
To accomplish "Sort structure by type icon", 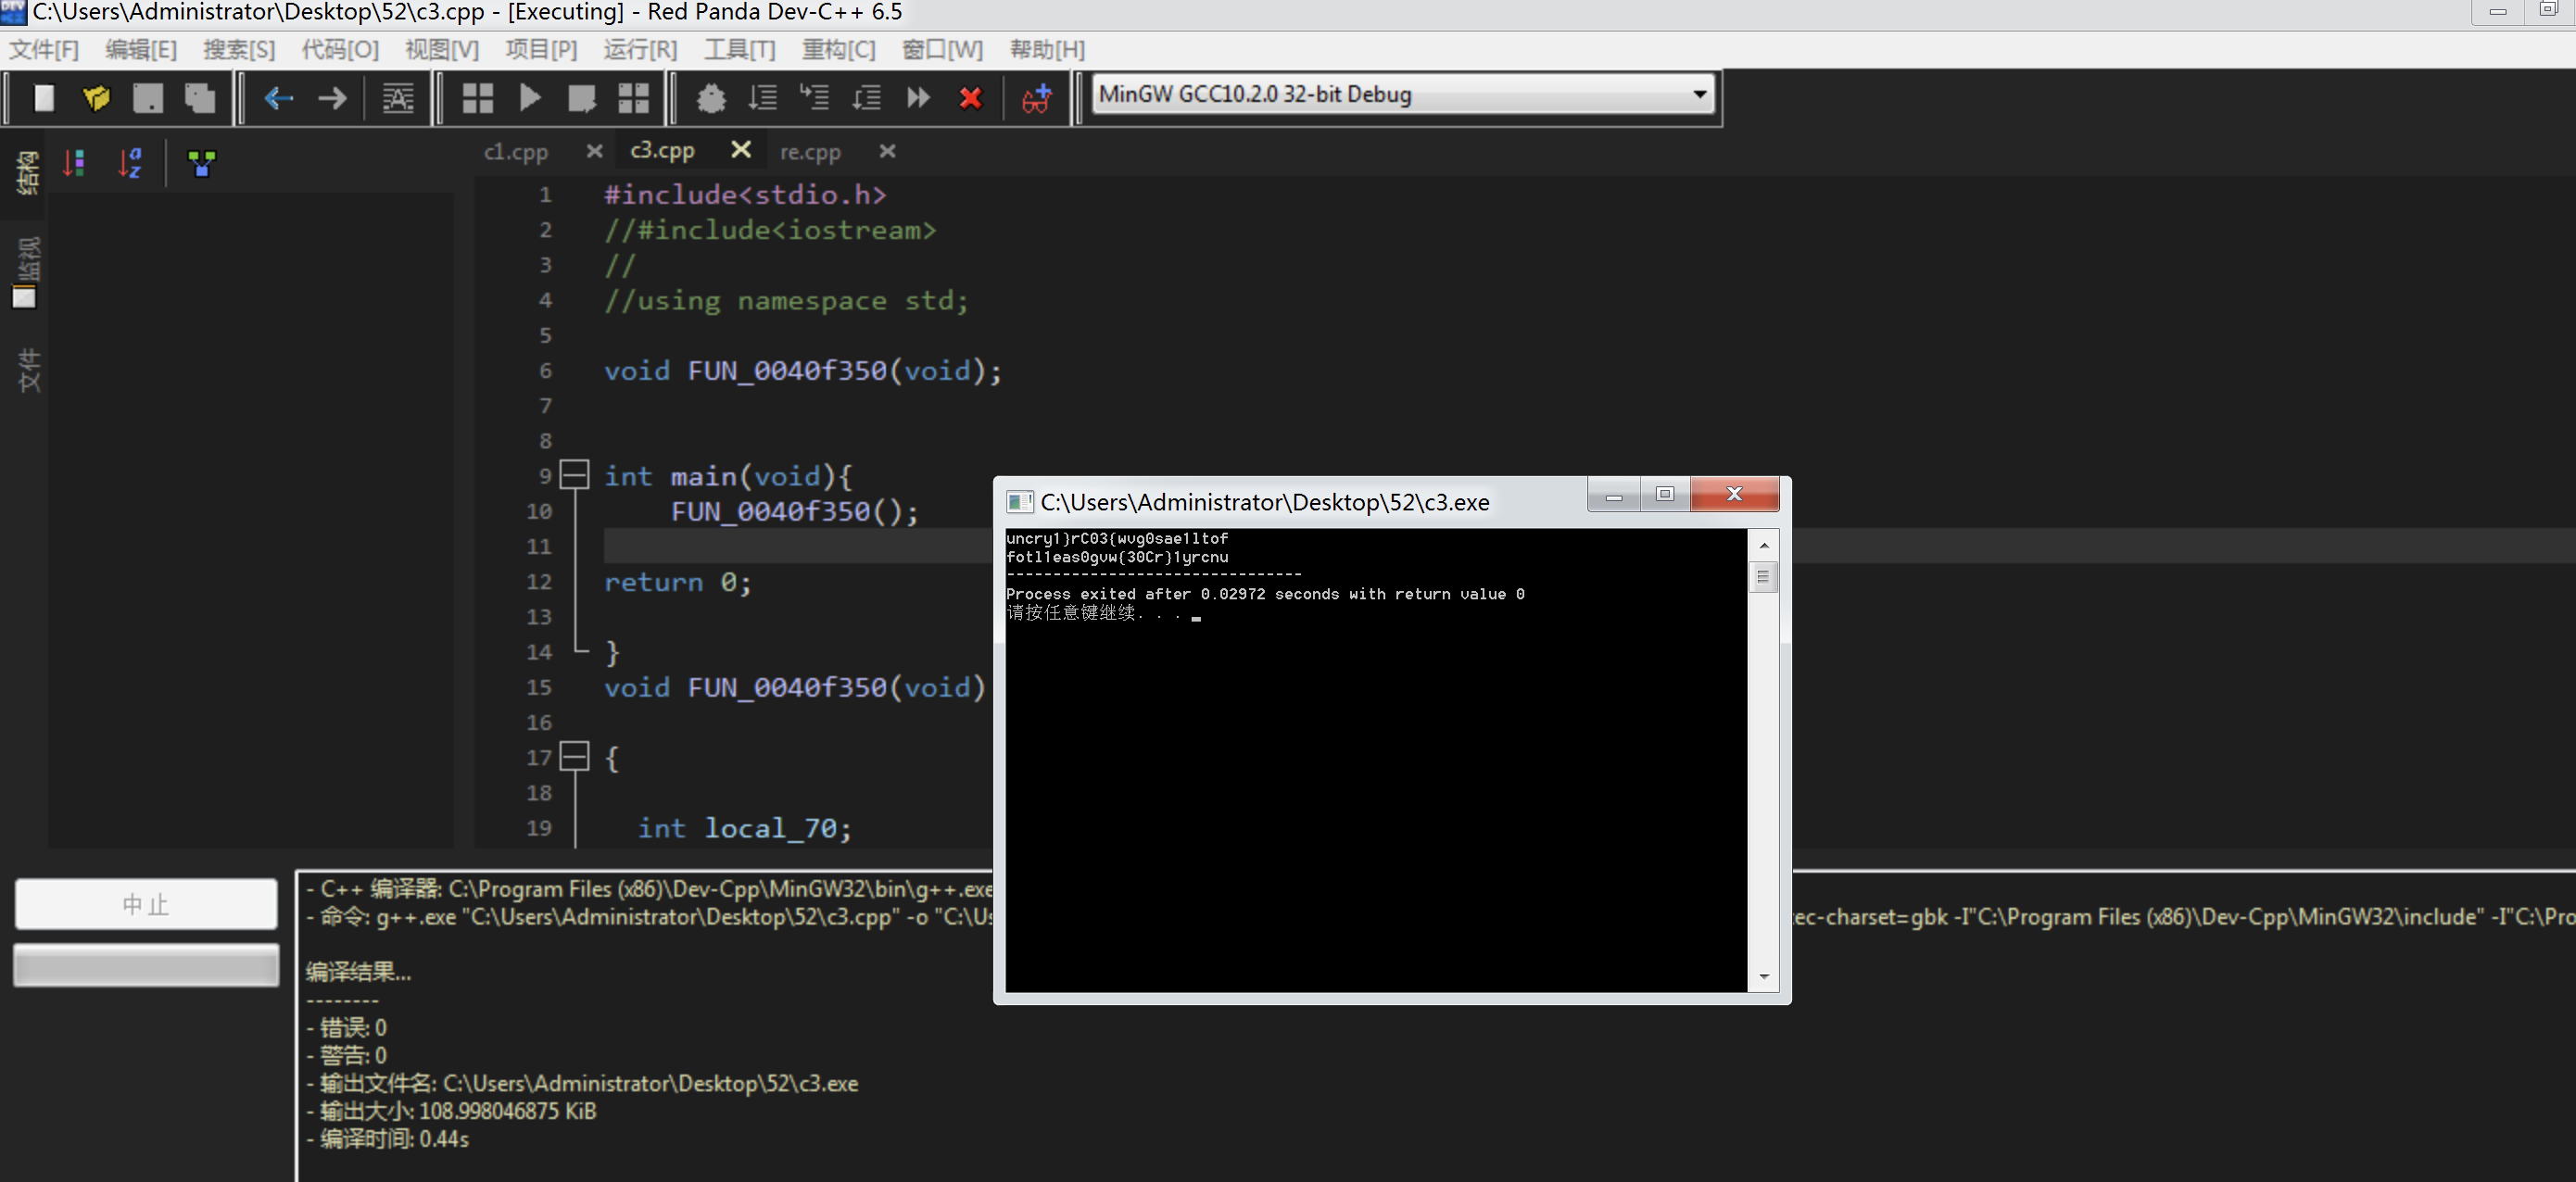I will click(x=74, y=163).
